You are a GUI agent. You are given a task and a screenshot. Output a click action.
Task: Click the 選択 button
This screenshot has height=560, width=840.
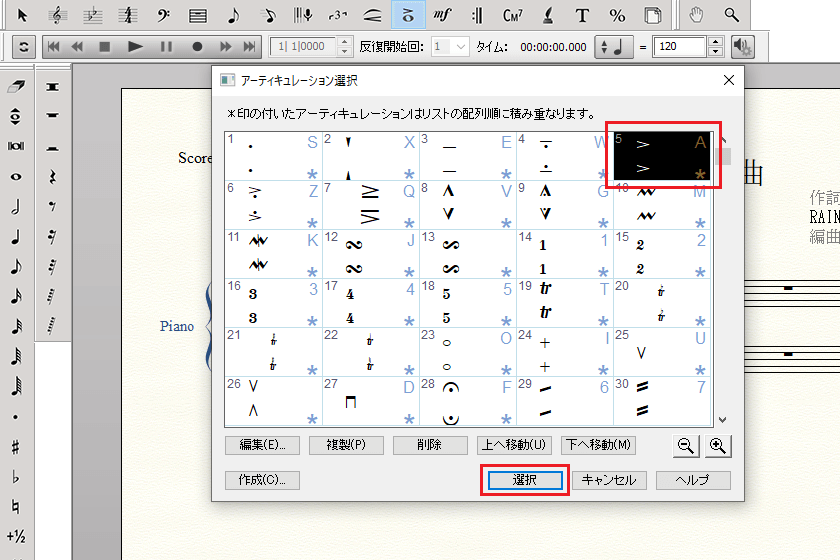pyautogui.click(x=525, y=480)
